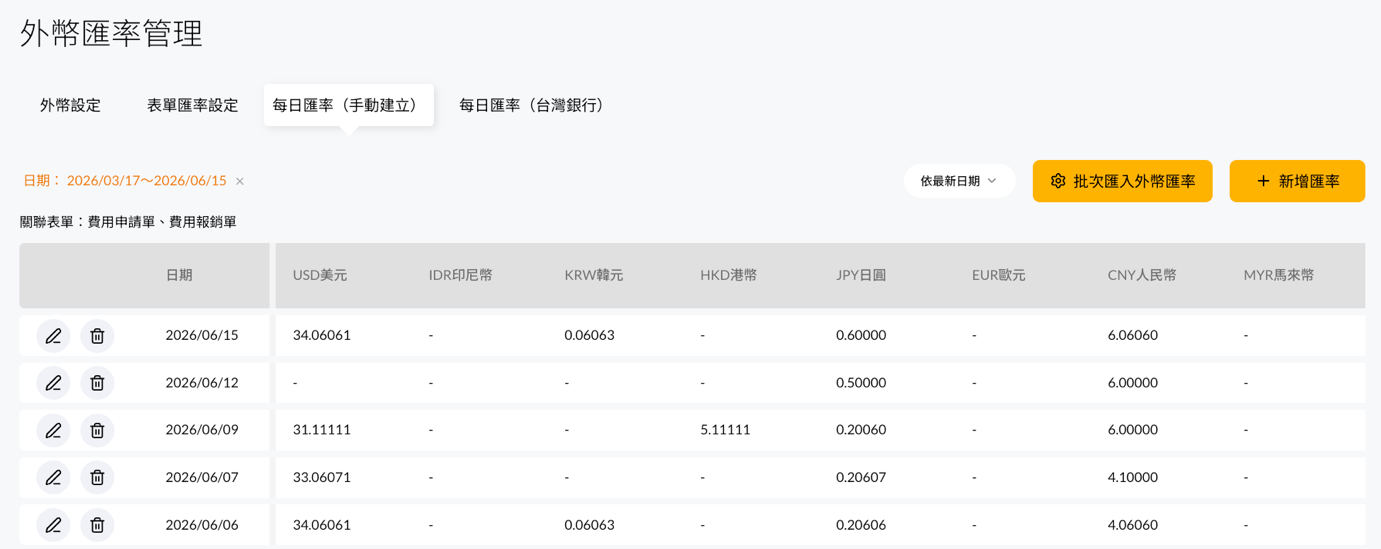Click the IDR印尼幣 column header
This screenshot has height=549, width=1381.
(460, 275)
